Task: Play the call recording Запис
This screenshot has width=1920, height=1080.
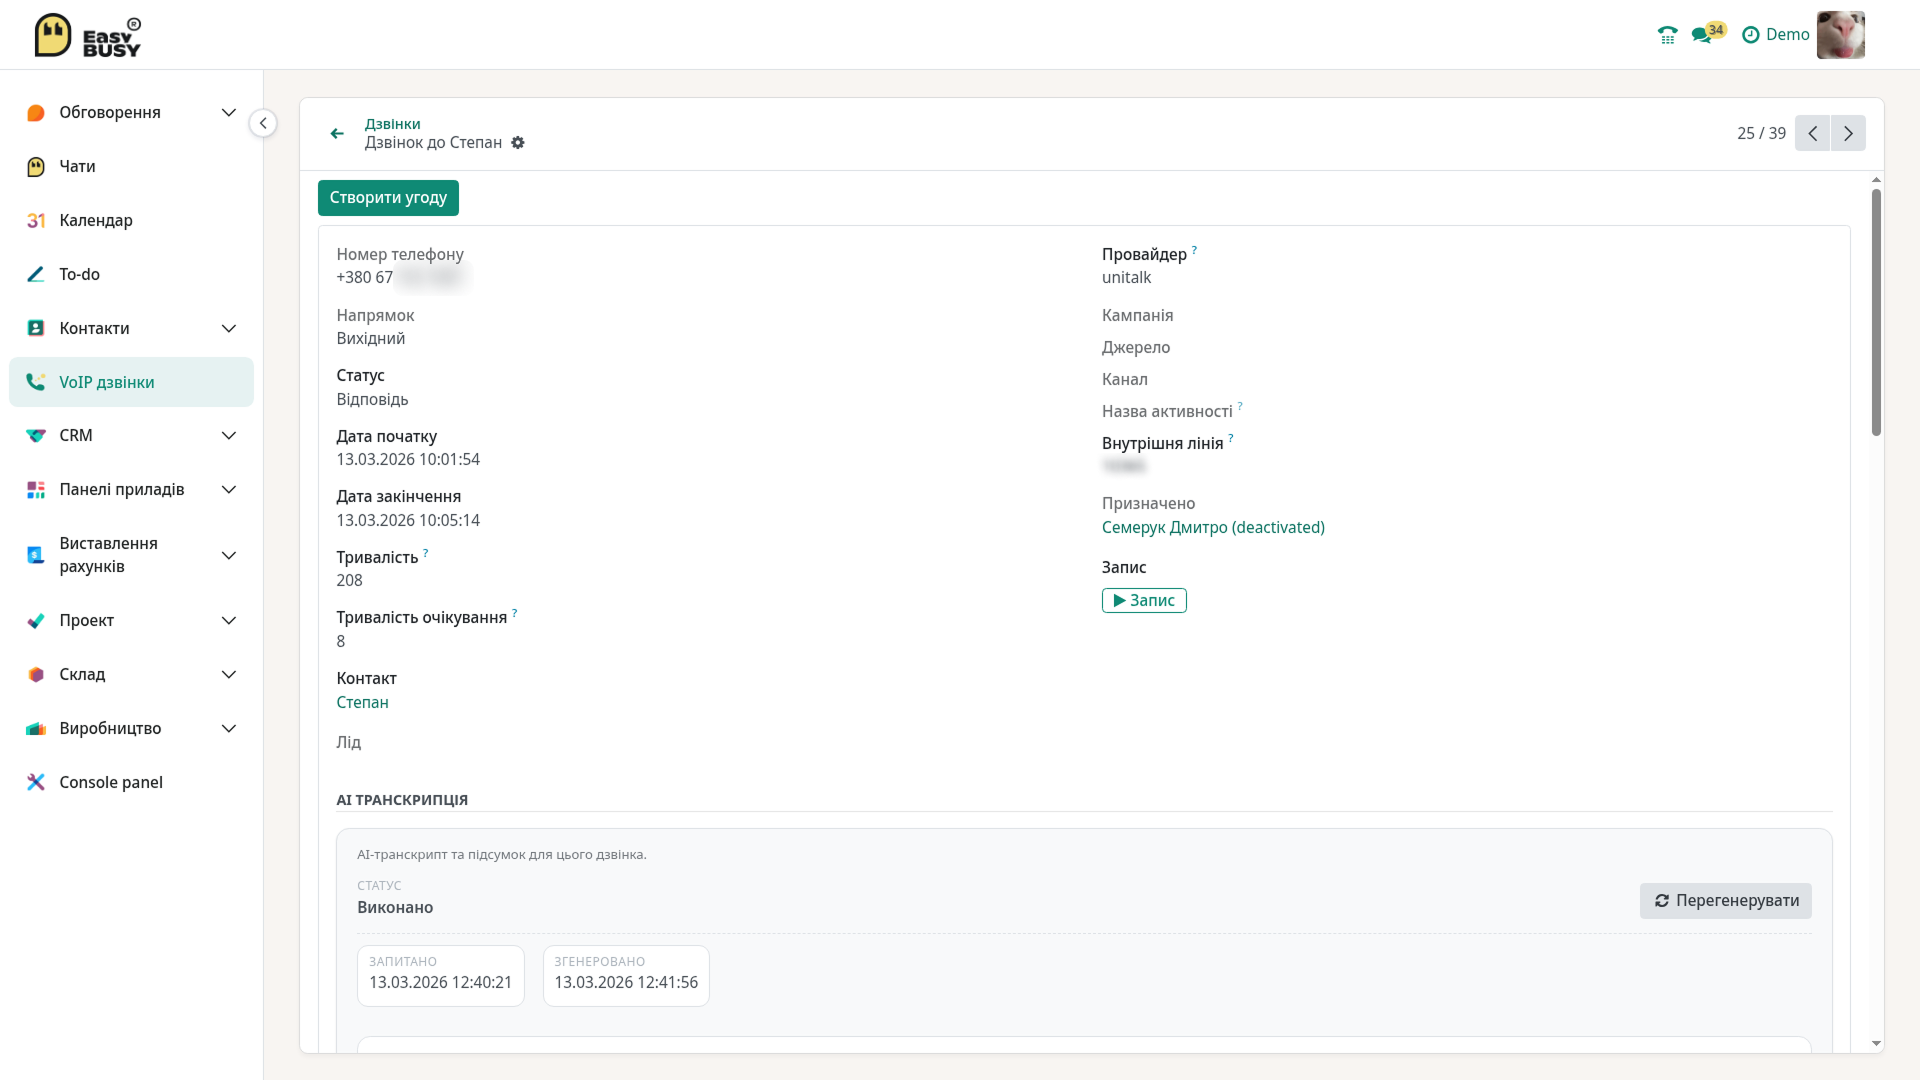Action: click(1144, 600)
